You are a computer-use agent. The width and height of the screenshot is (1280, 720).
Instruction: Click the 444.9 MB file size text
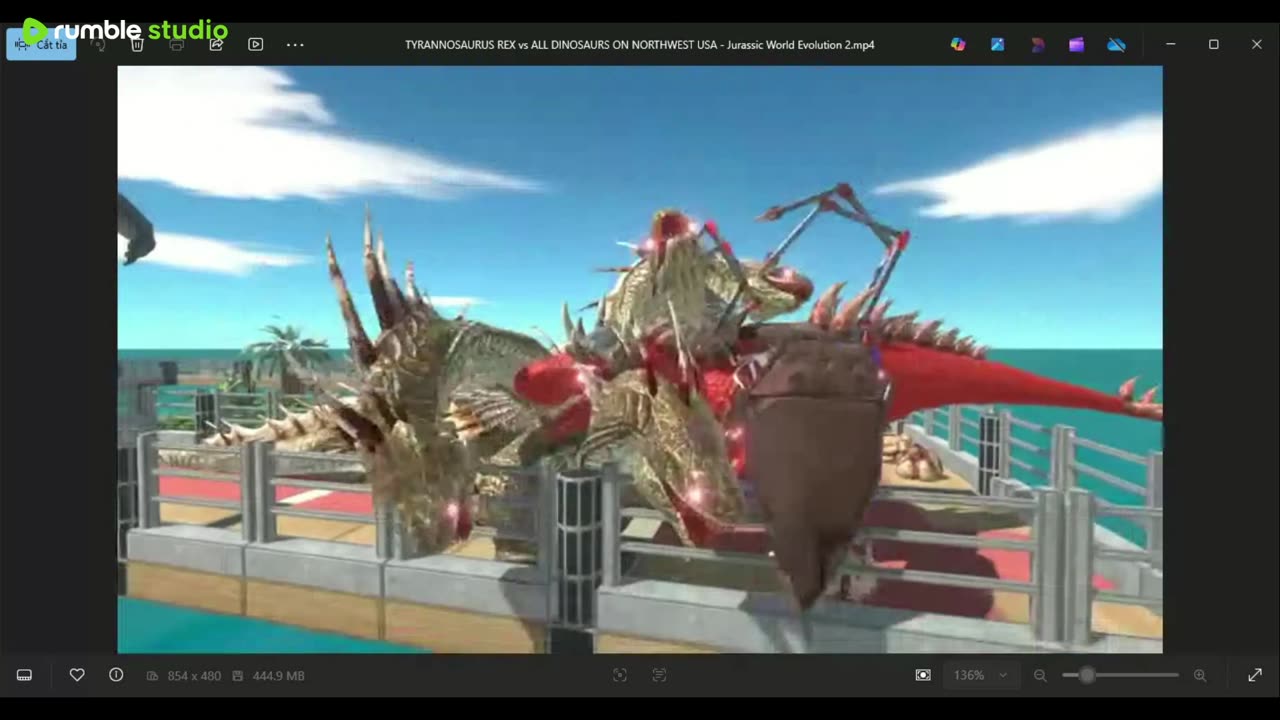(279, 676)
